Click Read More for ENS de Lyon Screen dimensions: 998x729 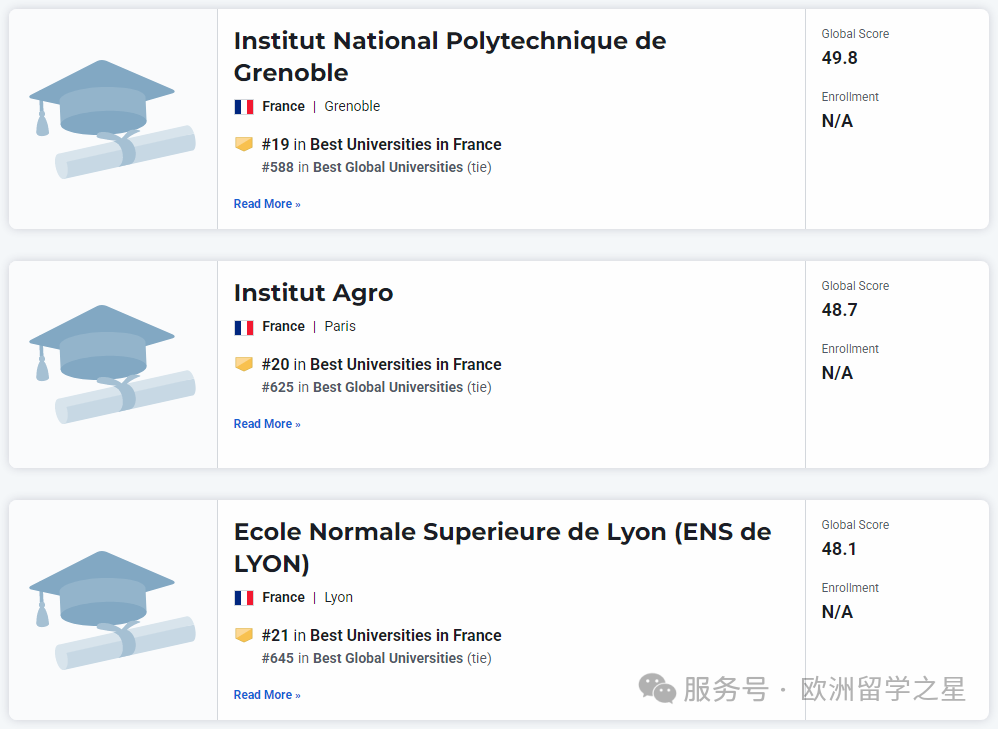(x=266, y=695)
